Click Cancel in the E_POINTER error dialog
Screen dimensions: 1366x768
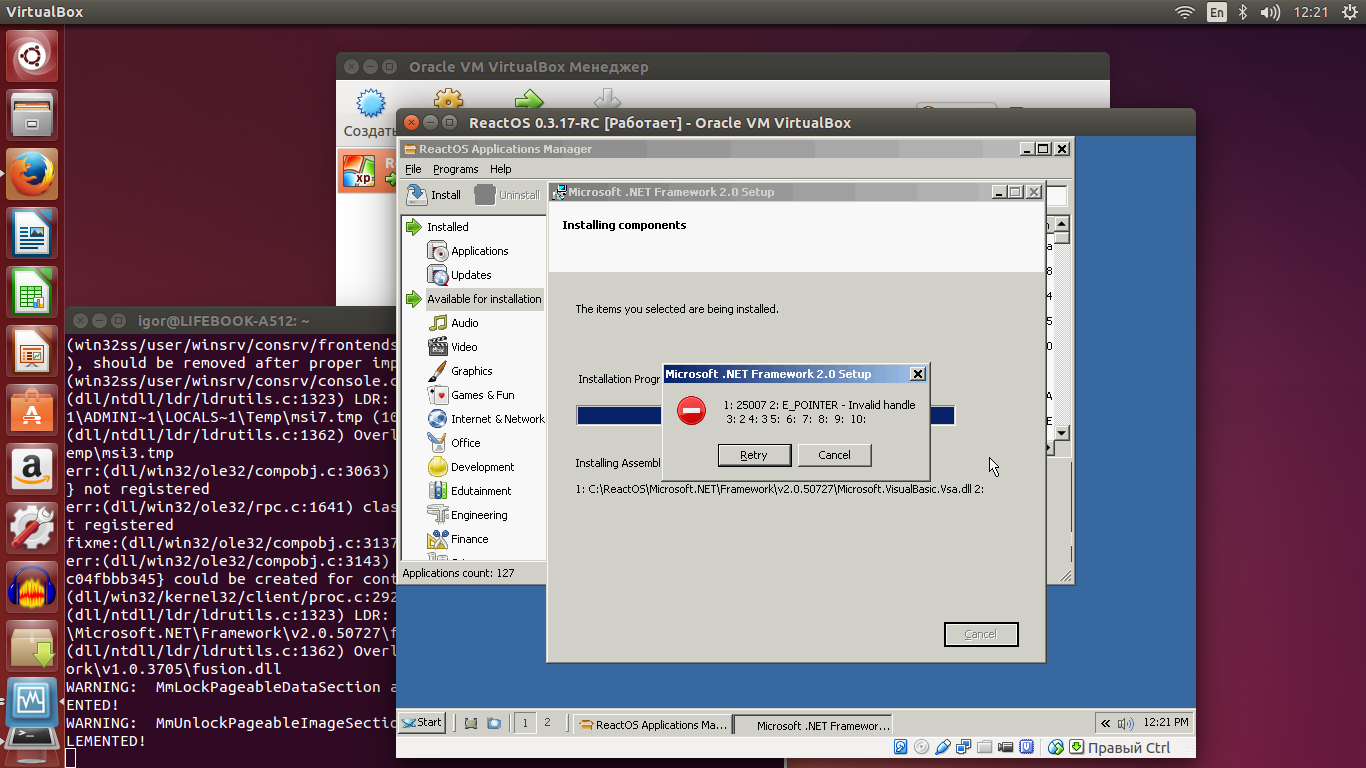click(x=834, y=455)
